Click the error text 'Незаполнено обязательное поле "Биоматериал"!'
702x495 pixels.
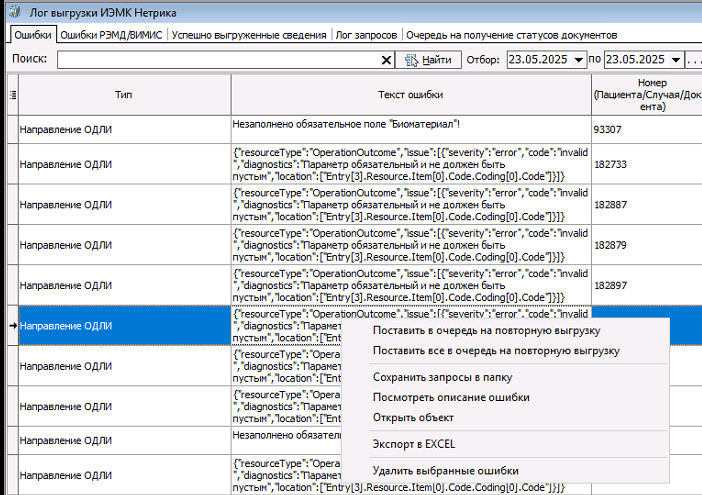pyautogui.click(x=346, y=124)
